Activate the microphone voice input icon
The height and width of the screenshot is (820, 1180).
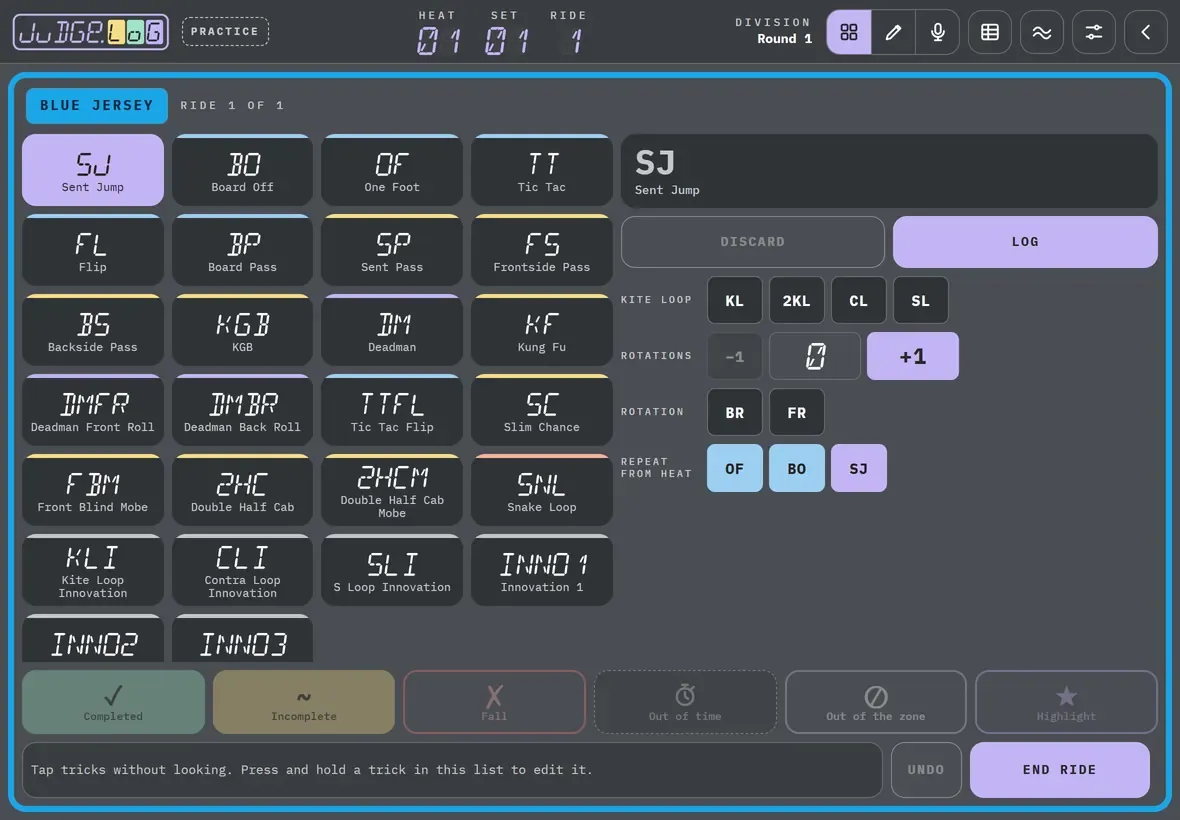tap(938, 32)
